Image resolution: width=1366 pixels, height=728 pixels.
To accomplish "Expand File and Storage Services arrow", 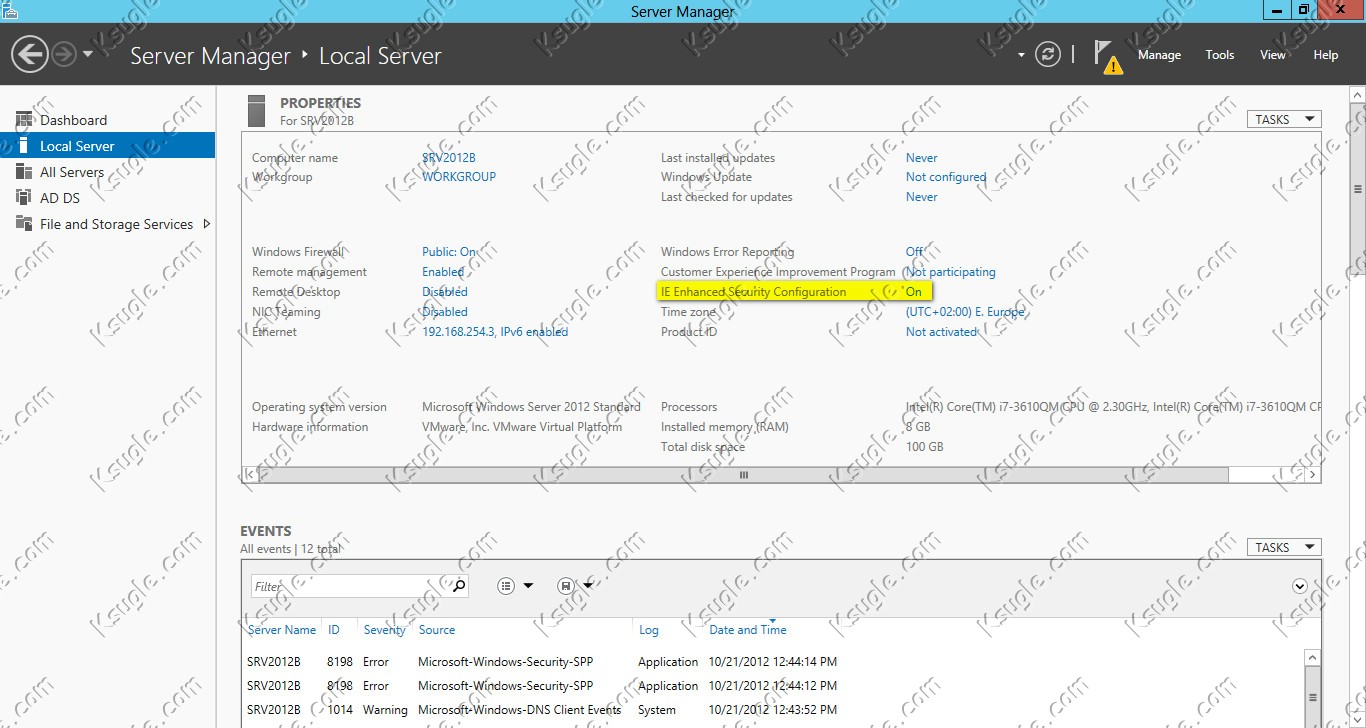I will tap(206, 224).
